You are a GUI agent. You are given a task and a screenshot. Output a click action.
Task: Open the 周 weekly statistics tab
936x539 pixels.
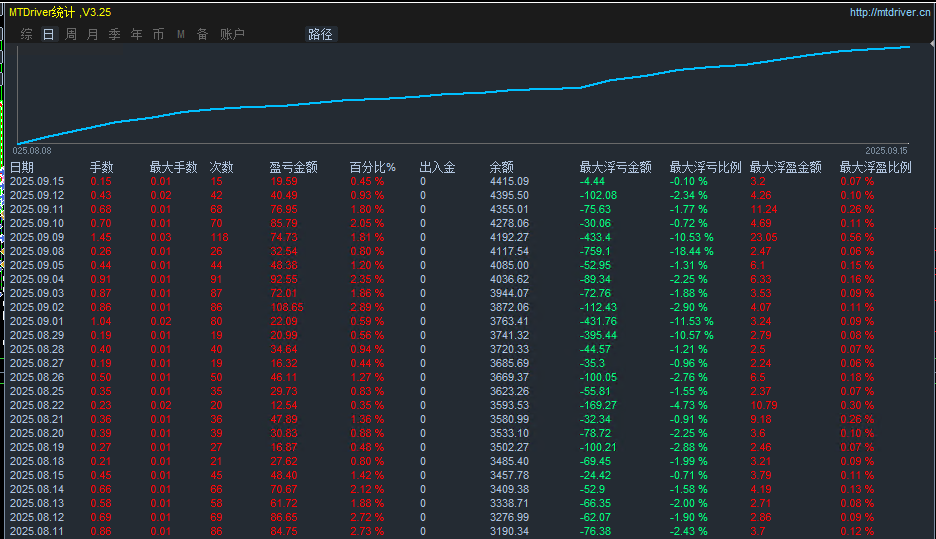point(70,34)
